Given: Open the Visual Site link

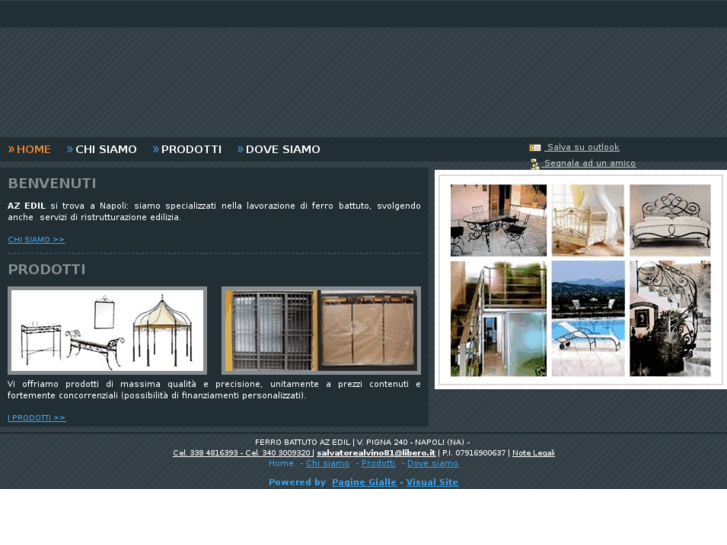Looking at the screenshot, I should (432, 482).
